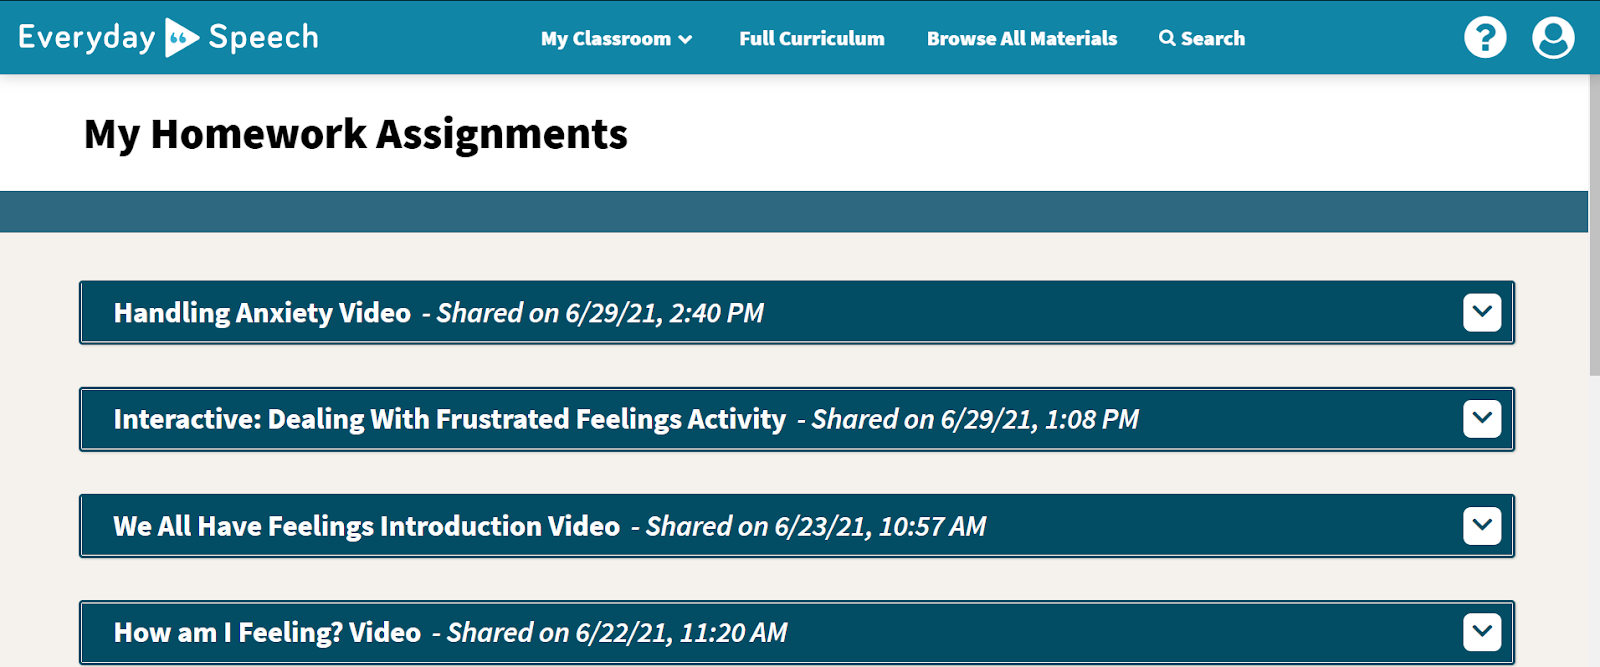Open the user profile account icon
The image size is (1600, 667).
coord(1553,38)
